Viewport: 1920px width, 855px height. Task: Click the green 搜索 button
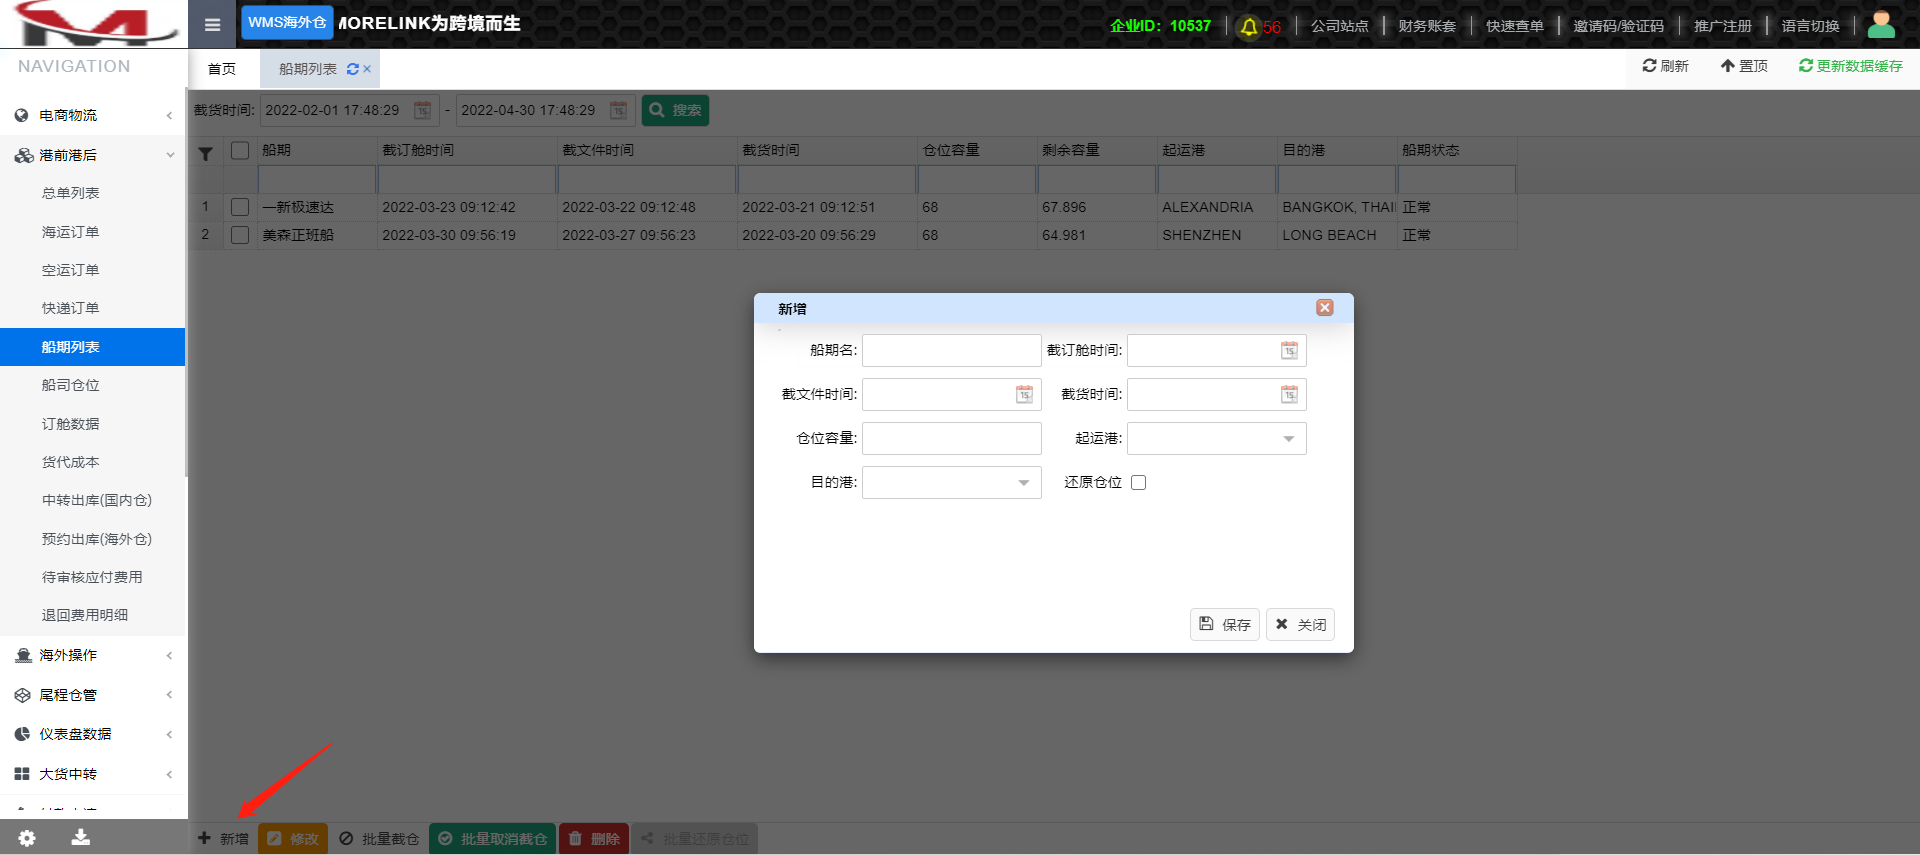(675, 110)
